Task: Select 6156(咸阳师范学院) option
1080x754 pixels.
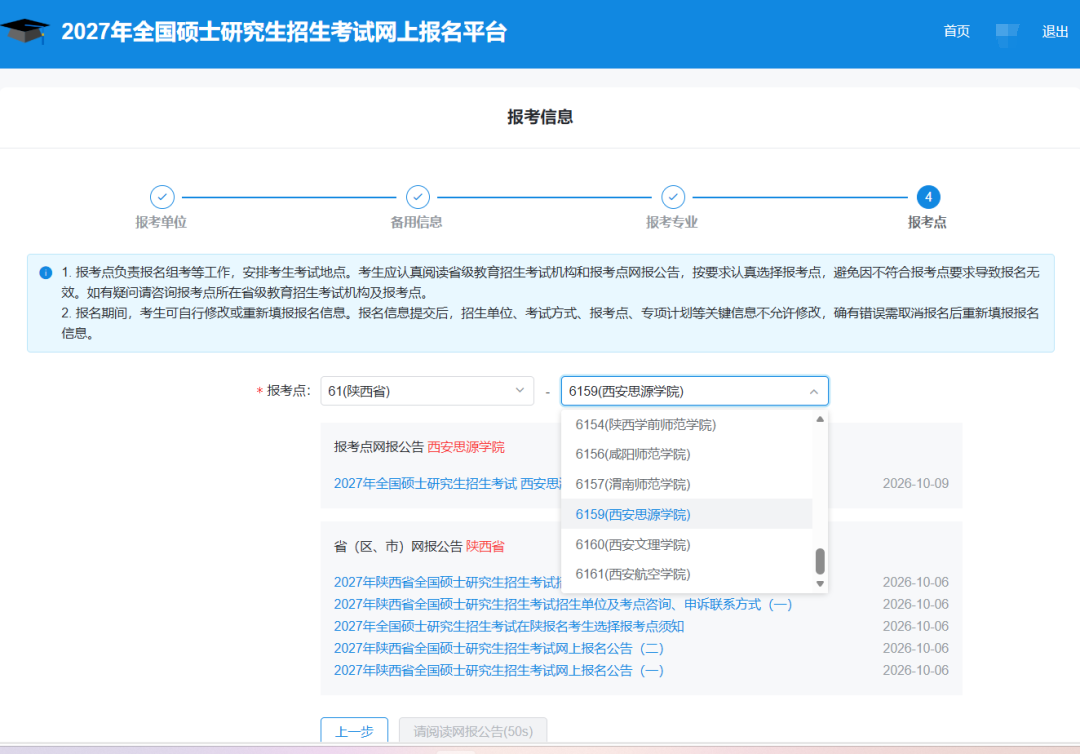Action: 687,454
